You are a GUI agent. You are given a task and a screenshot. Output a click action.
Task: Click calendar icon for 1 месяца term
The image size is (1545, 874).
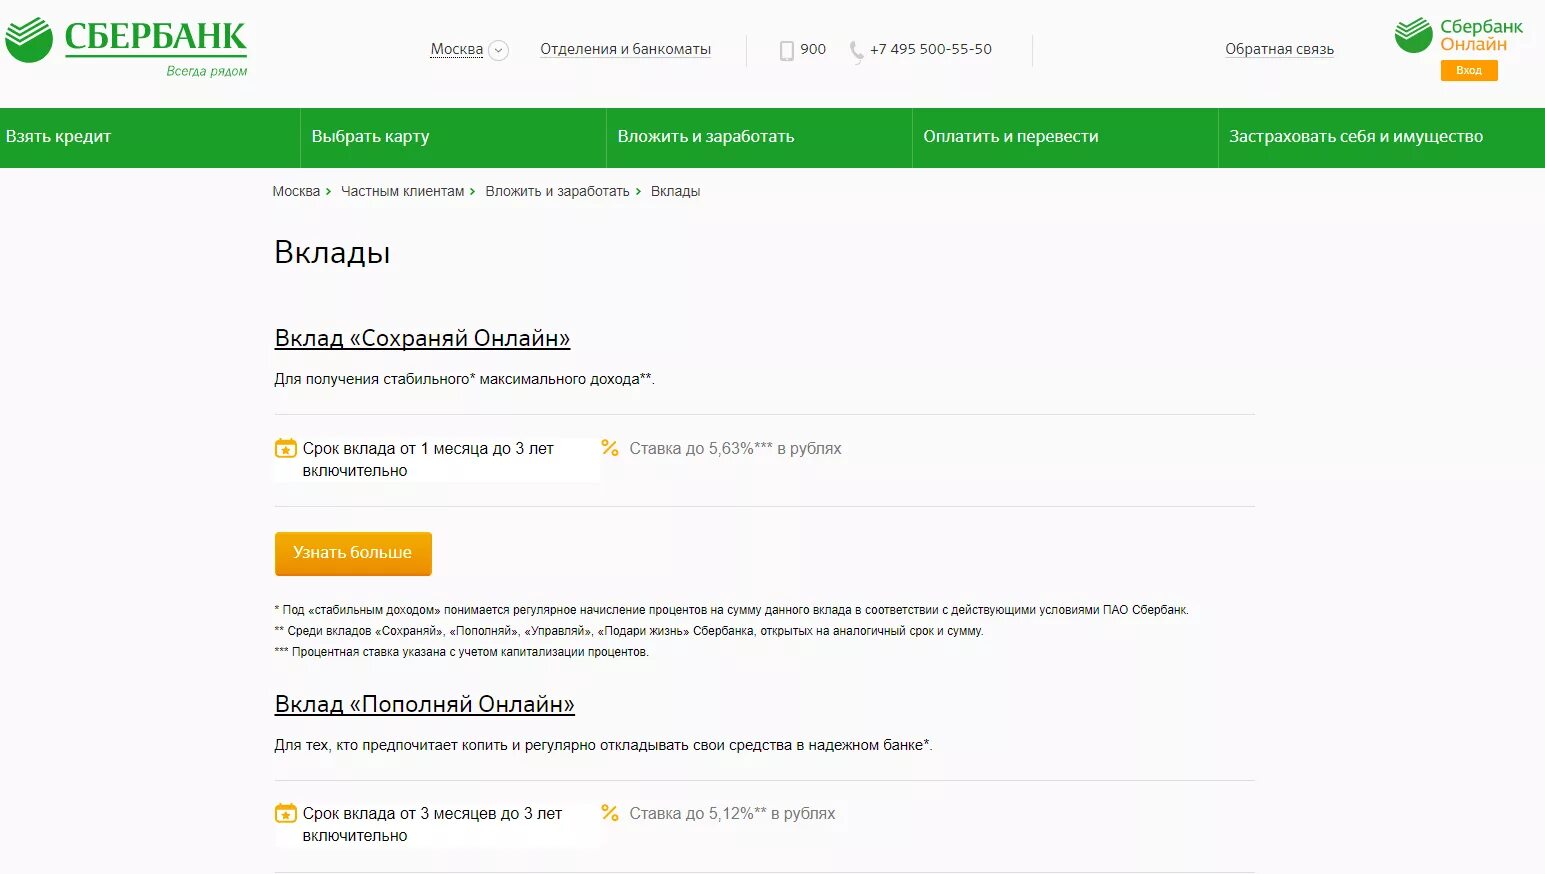[x=286, y=448]
